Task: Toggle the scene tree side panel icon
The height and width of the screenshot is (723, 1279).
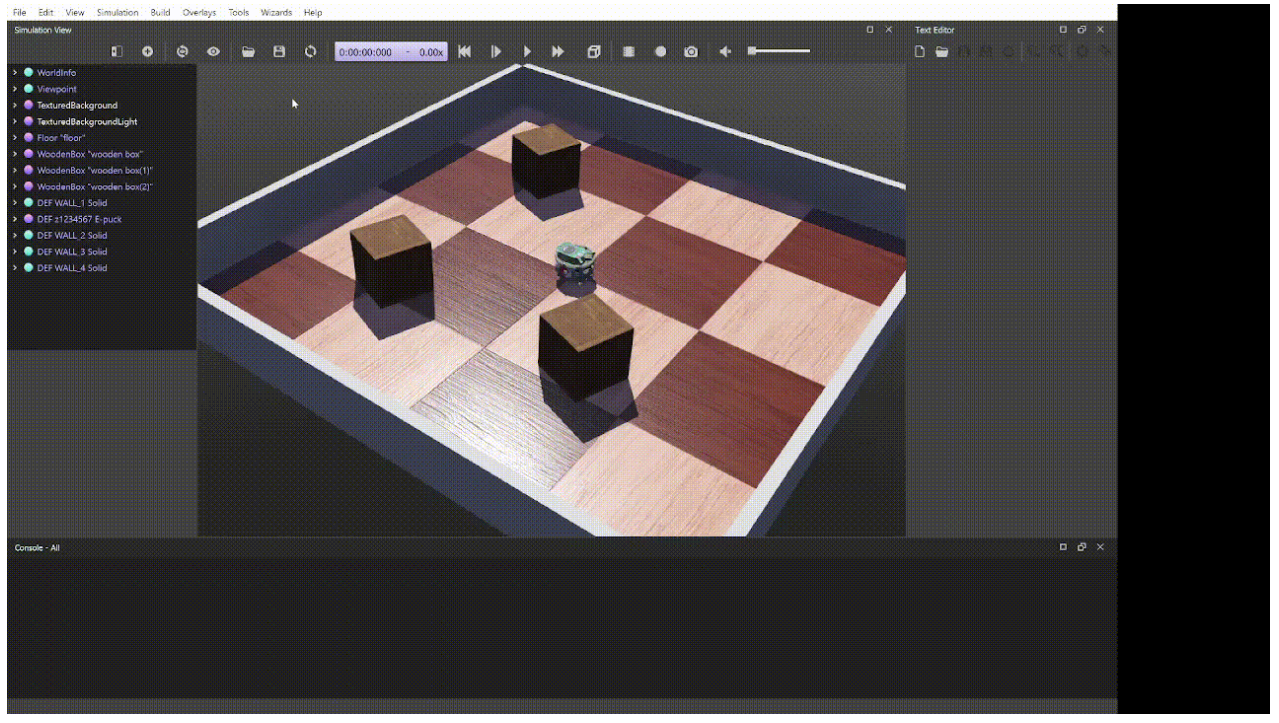Action: tap(116, 52)
